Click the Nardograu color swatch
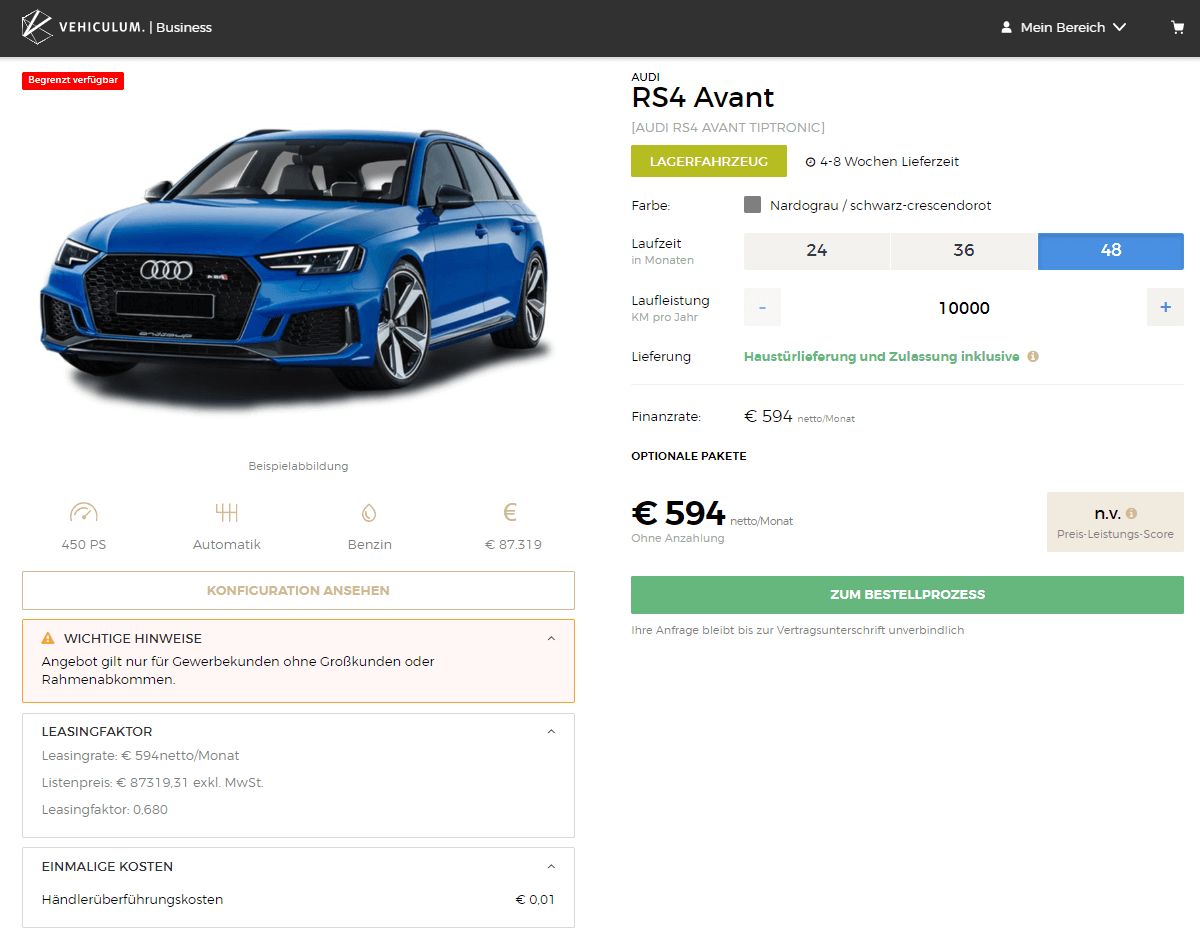 click(x=753, y=205)
